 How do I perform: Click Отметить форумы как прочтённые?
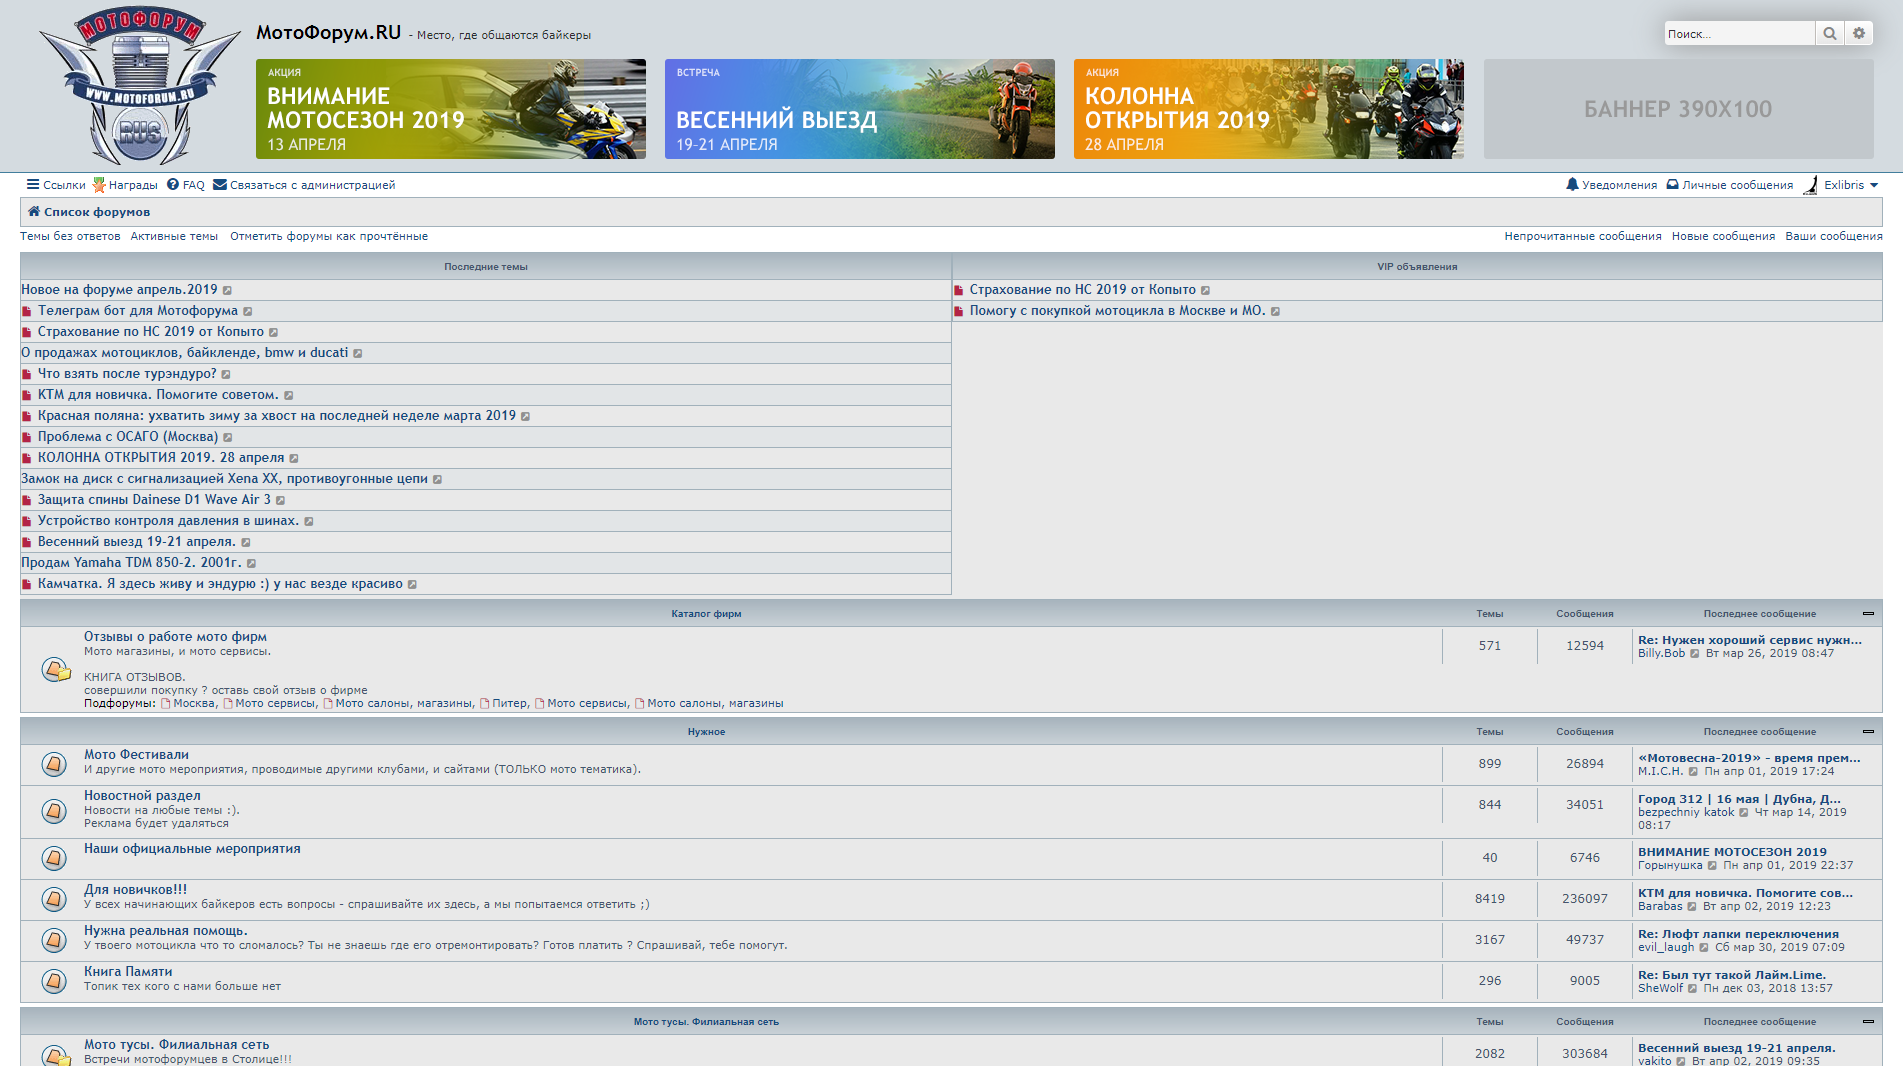(329, 237)
